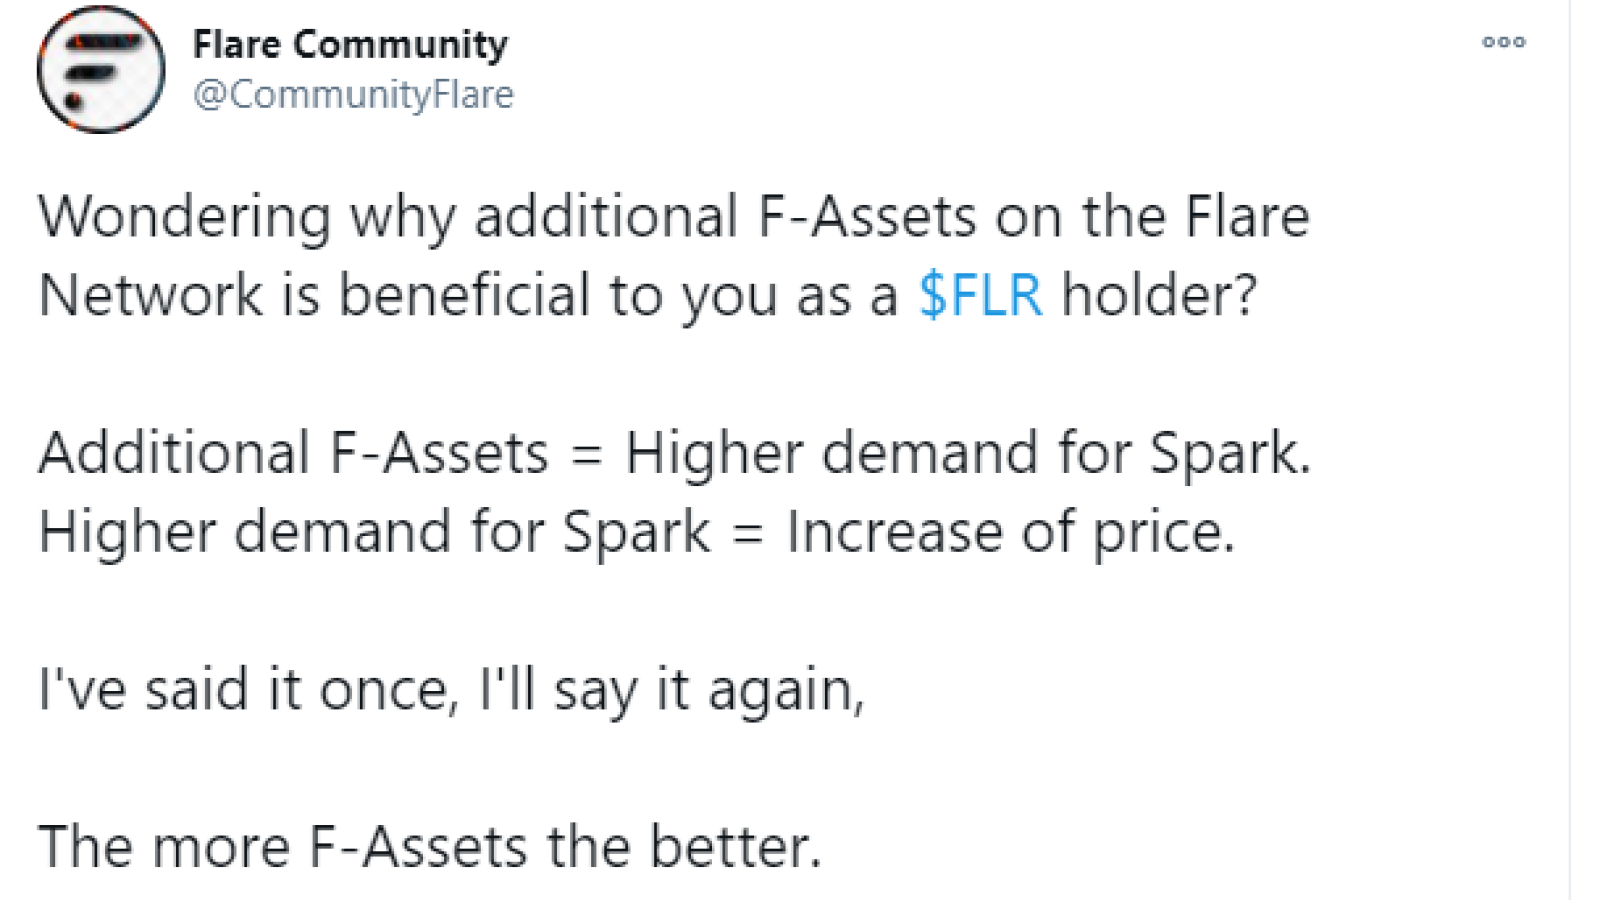Select the line "Additional F-Assets = Higher demand"
The image size is (1600, 900).
674,452
